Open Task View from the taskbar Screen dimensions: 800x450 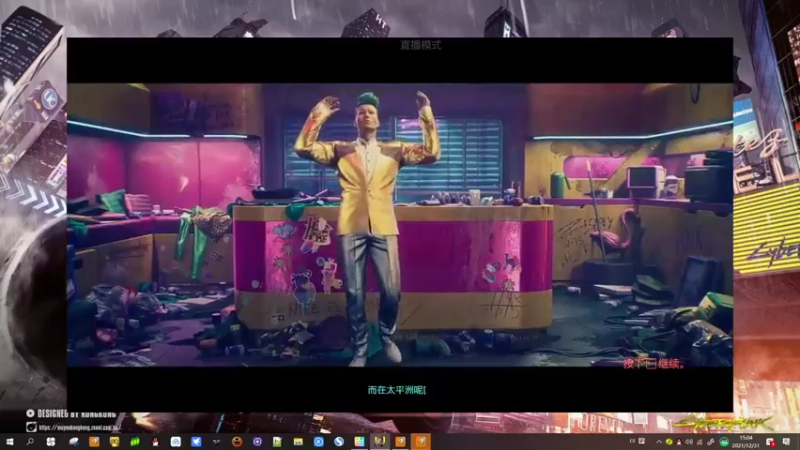click(51, 442)
